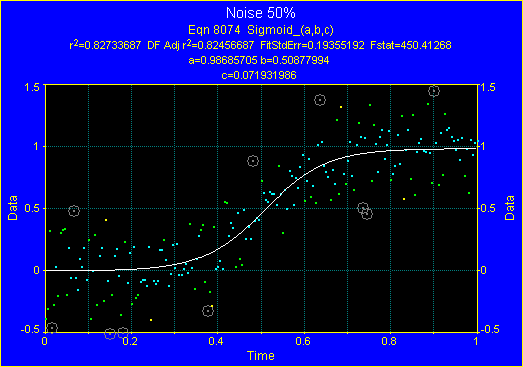Select circled outlier near Time 0.48, Data 0.88
Viewport: 523px width, 367px height.
(253, 161)
